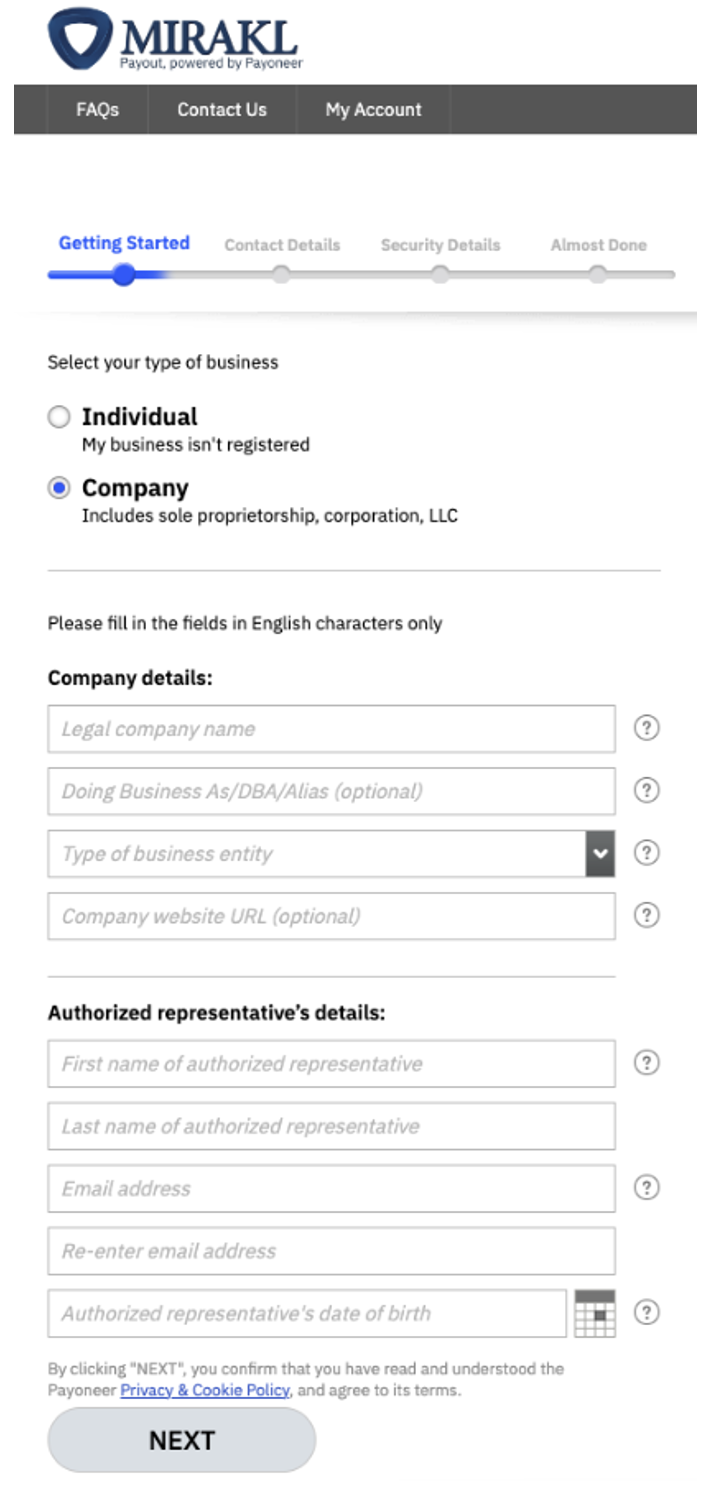Viewport: 710px width, 1488px height.
Task: Click the Legal company name field
Action: (x=331, y=729)
